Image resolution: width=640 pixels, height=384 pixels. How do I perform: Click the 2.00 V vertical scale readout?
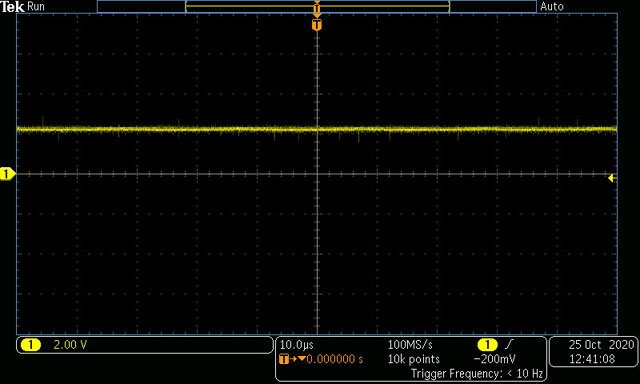click(70, 345)
